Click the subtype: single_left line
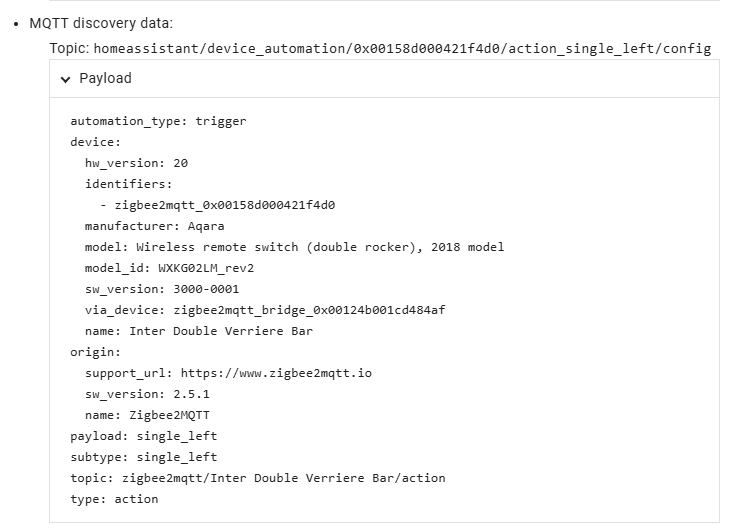 point(143,457)
